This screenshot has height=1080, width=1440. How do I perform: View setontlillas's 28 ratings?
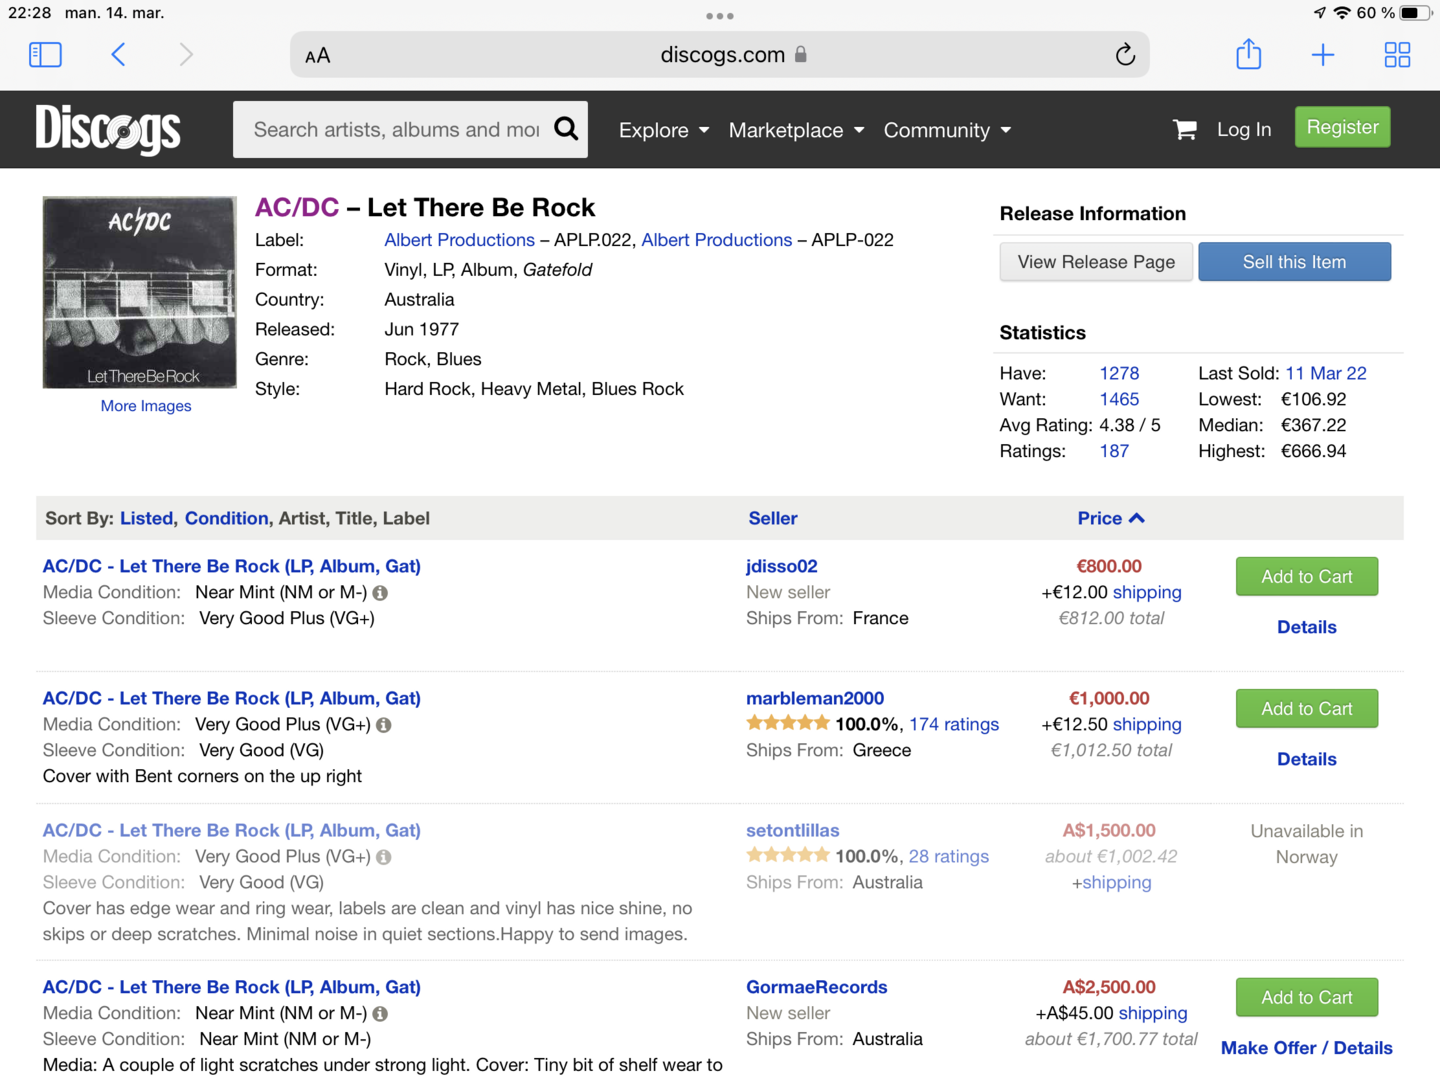(949, 856)
